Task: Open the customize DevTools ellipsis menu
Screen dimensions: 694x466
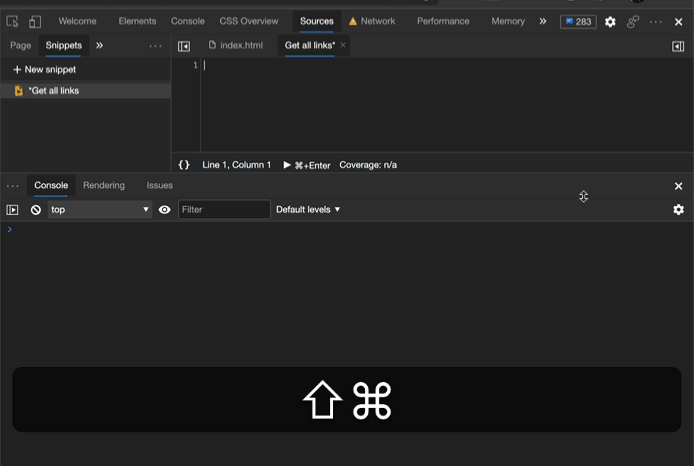Action: 655,22
